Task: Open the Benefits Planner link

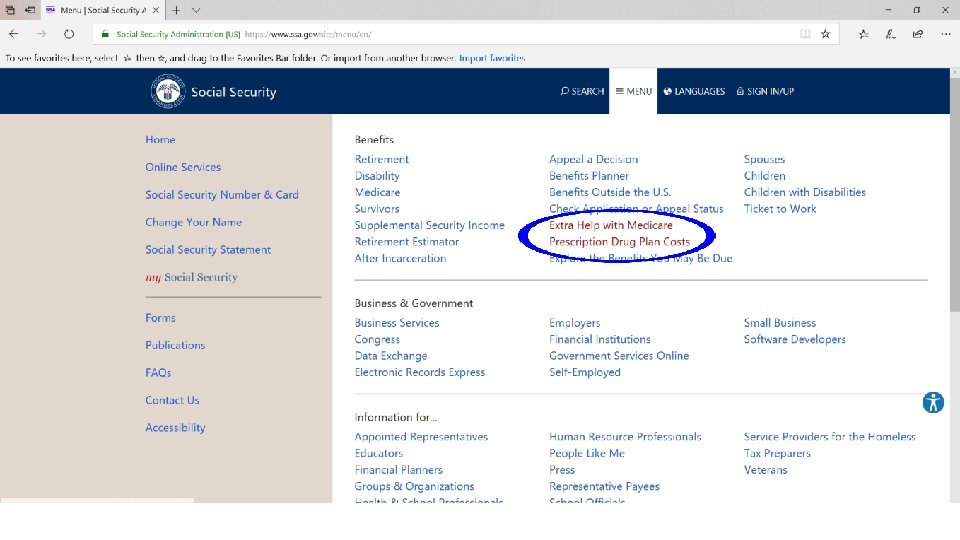Action: click(589, 176)
